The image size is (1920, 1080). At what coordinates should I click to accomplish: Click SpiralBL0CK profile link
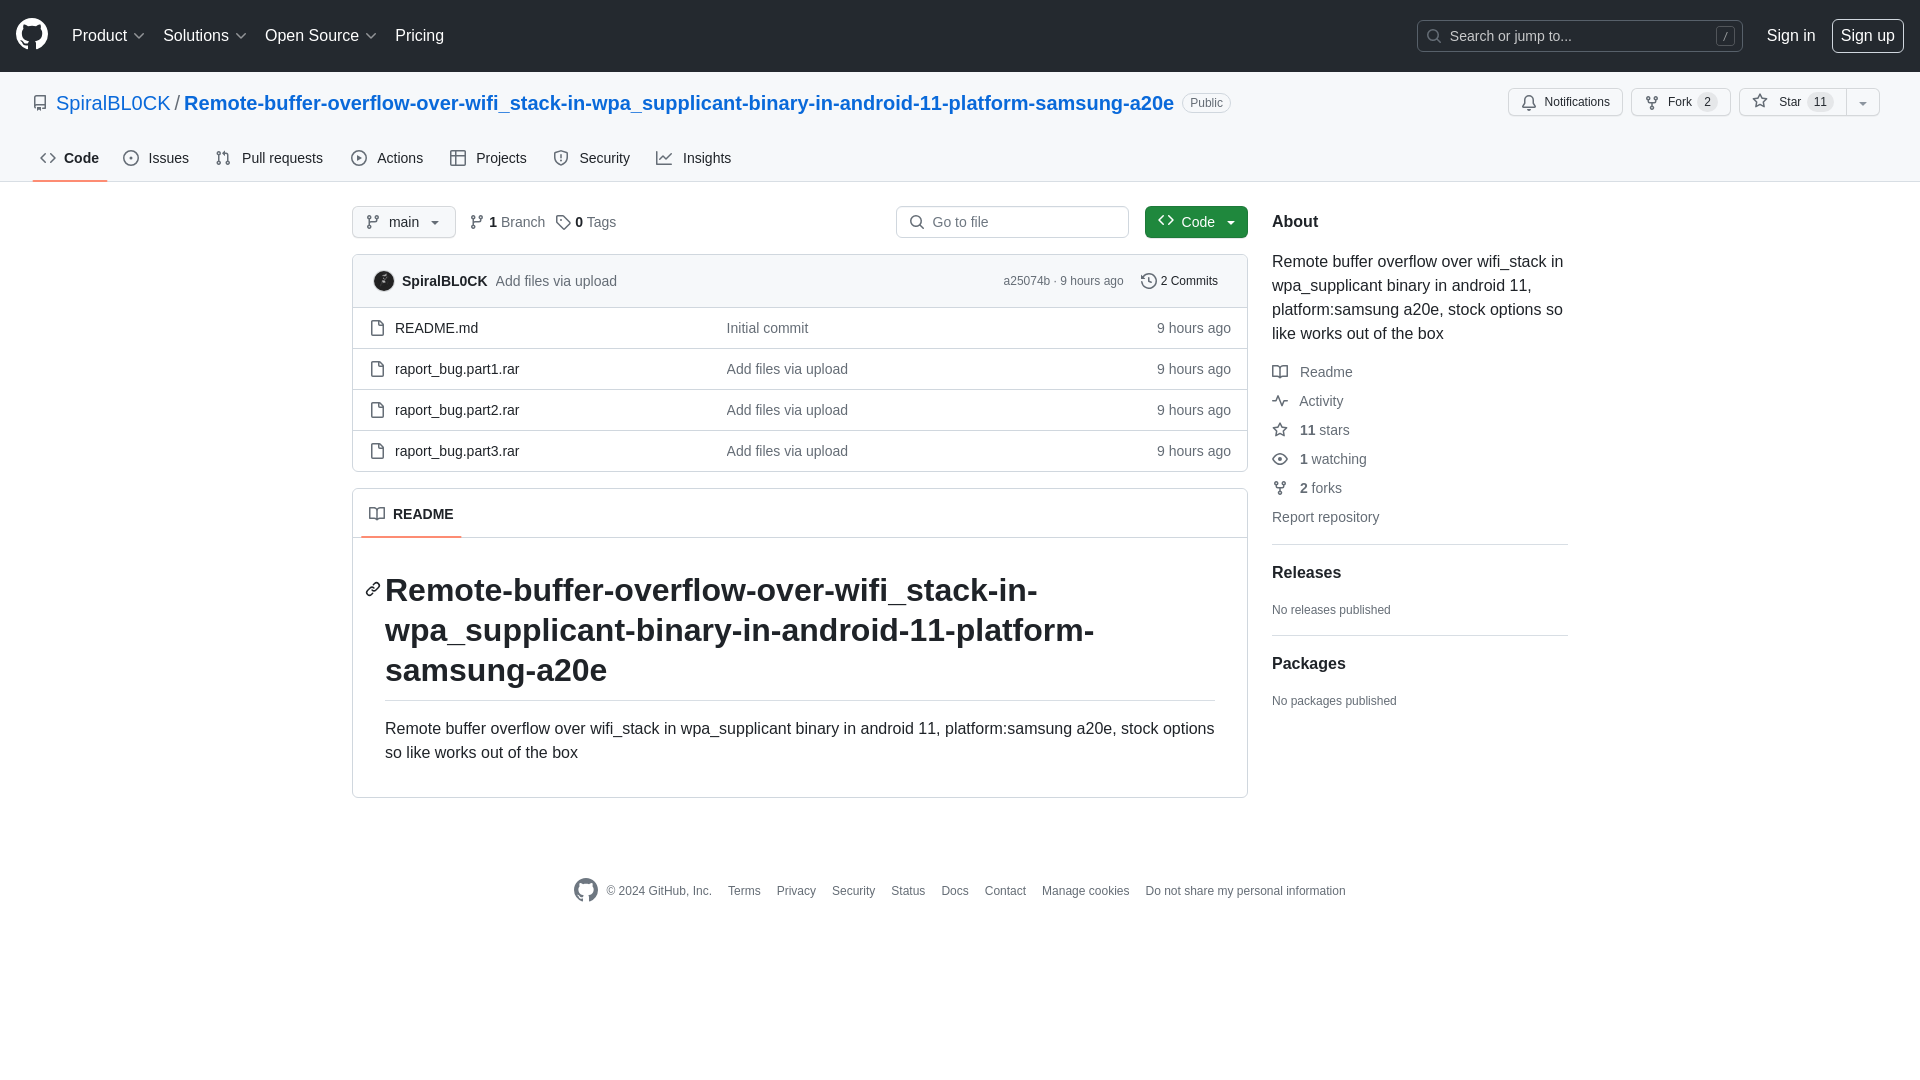pos(112,103)
